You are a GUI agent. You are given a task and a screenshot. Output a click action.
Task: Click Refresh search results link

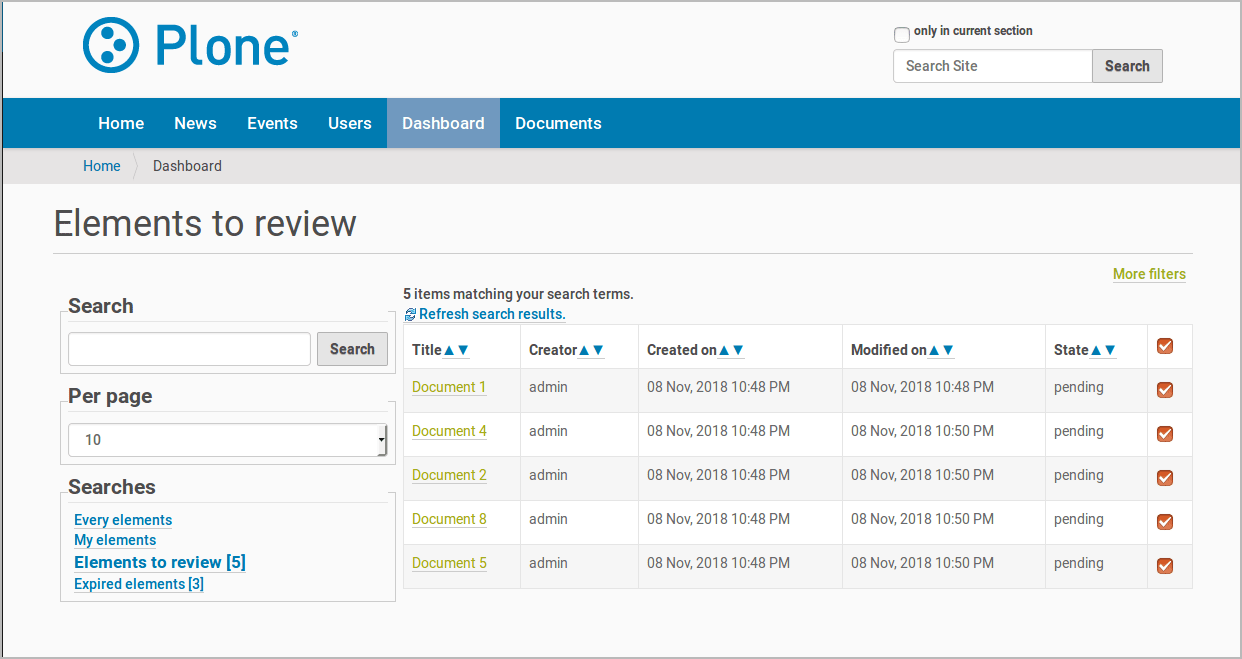point(492,314)
